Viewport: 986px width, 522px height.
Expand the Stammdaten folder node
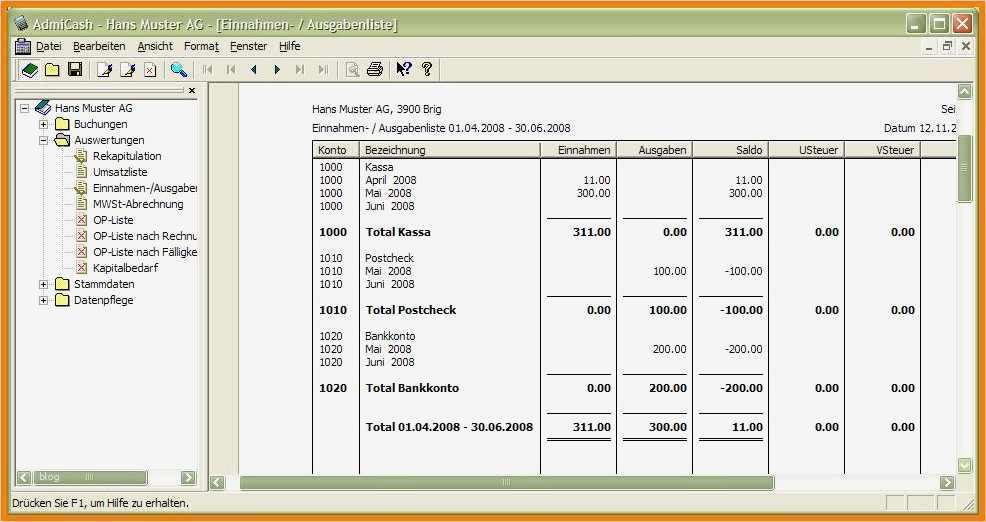click(x=43, y=284)
